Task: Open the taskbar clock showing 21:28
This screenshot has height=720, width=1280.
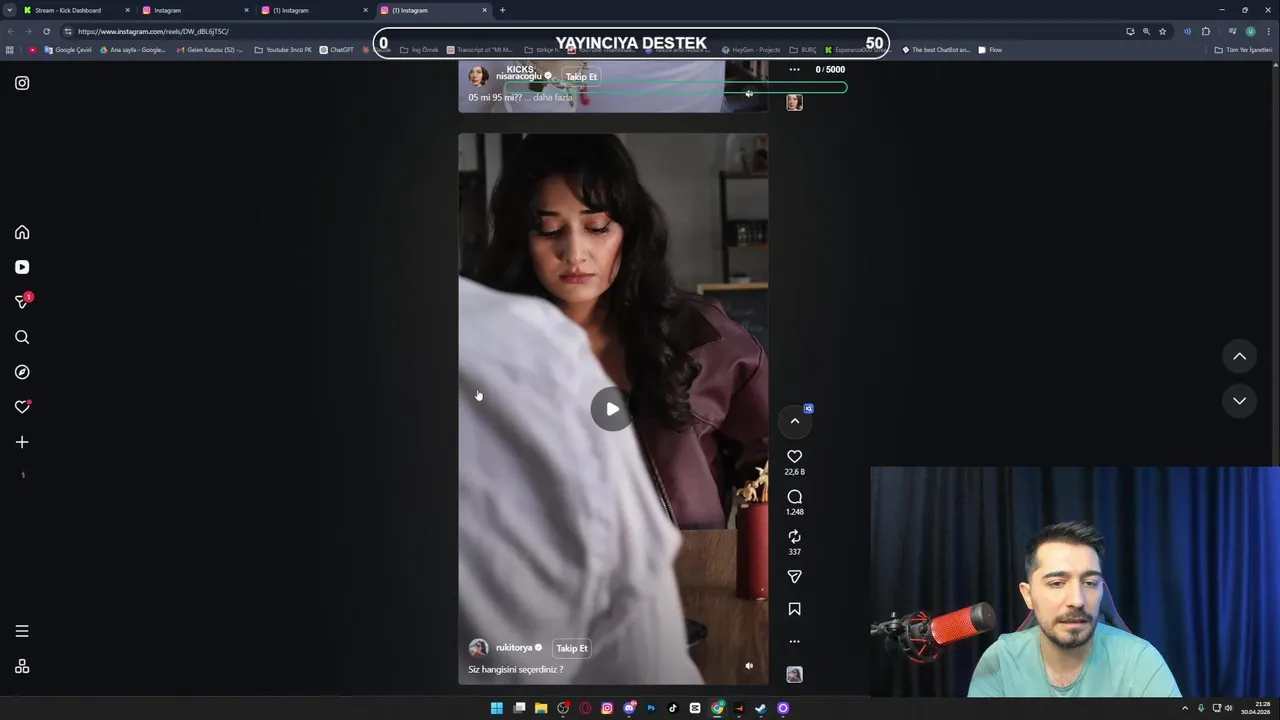Action: (x=1255, y=708)
